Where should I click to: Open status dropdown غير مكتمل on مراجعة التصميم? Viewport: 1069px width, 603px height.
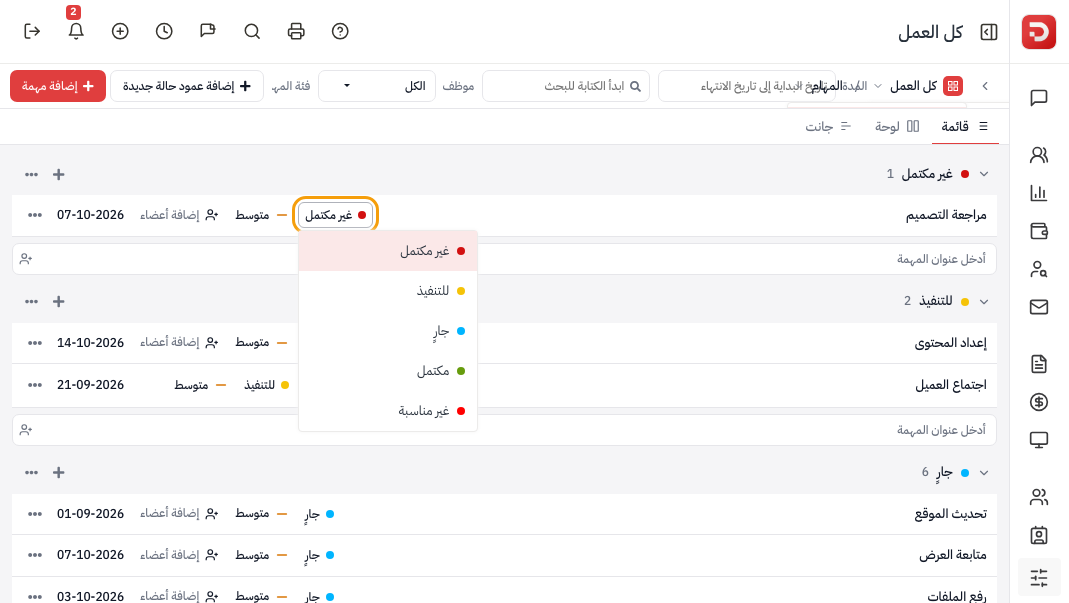(335, 215)
